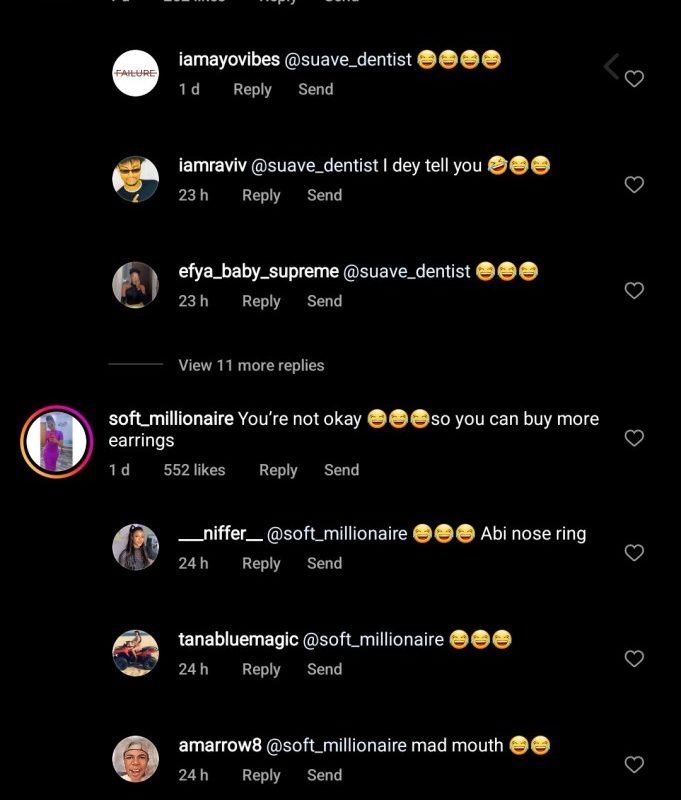Click the back chevron arrow near top
681x800 pixels.
click(x=611, y=67)
